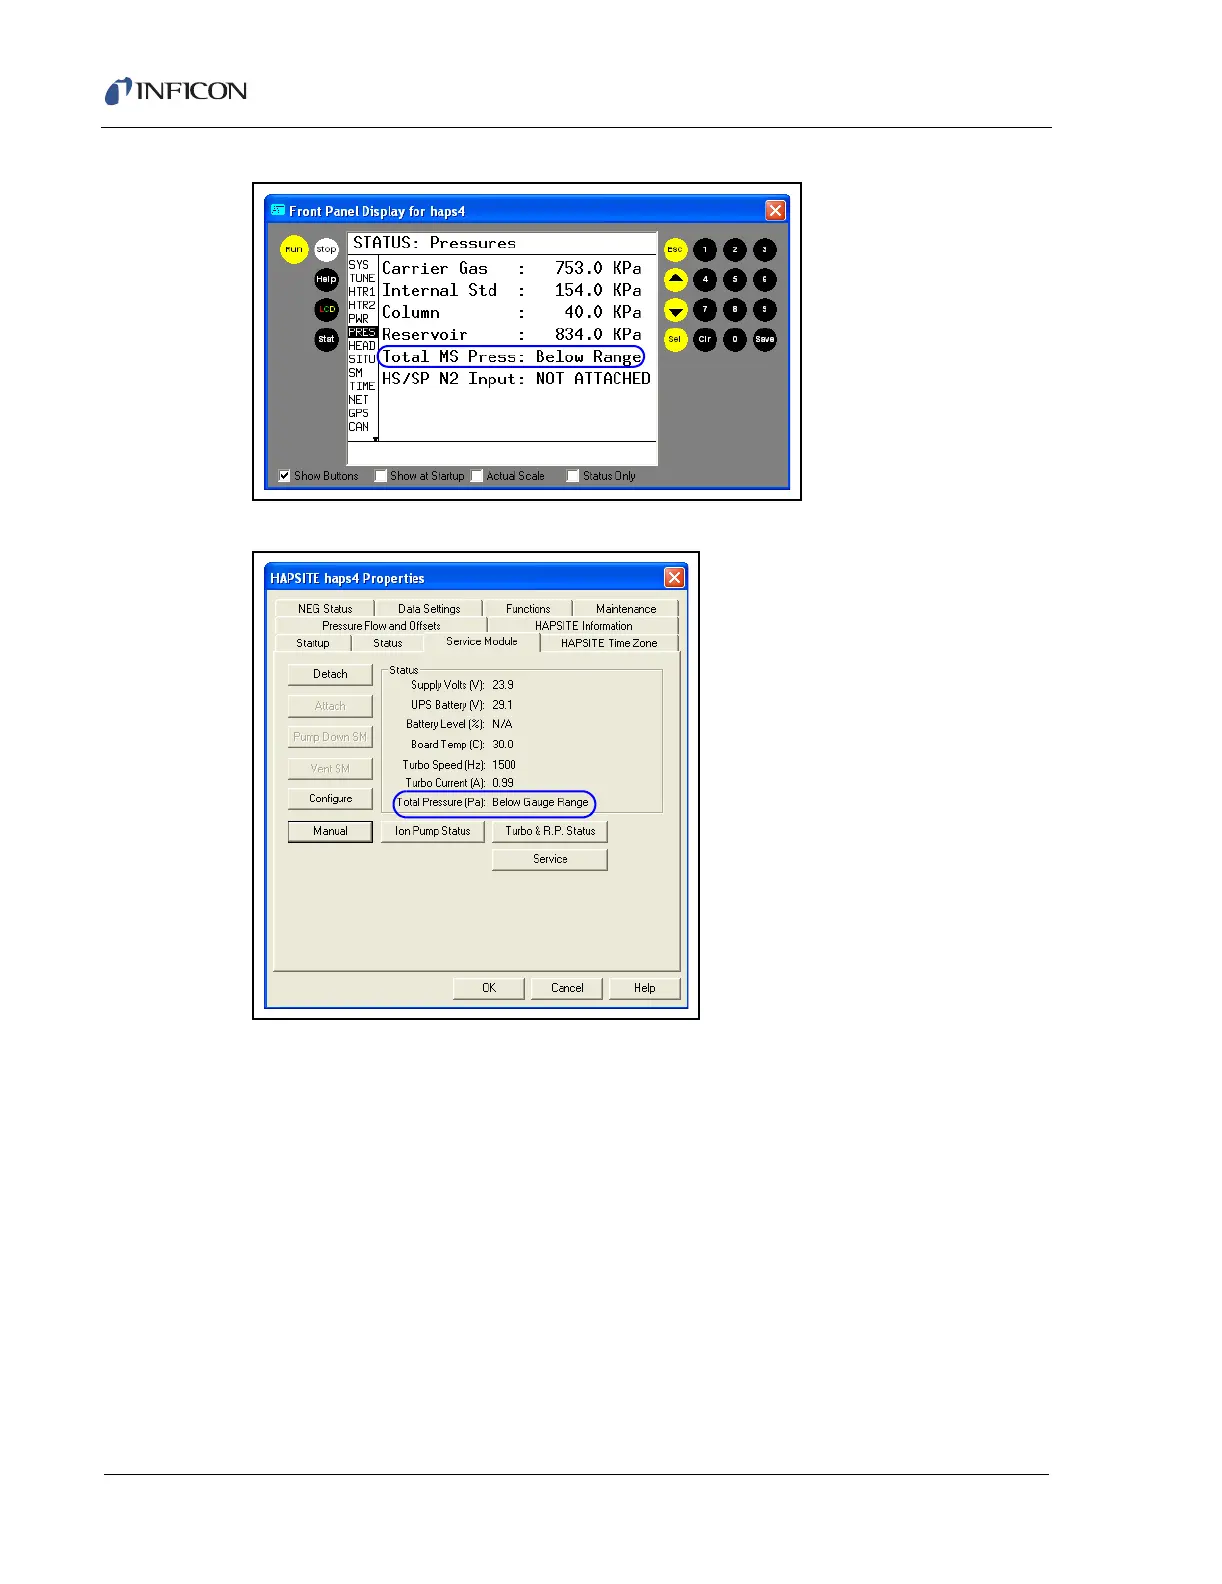Select PWR in the status list
Viewport: 1222px width, 1584px height.
[x=359, y=319]
